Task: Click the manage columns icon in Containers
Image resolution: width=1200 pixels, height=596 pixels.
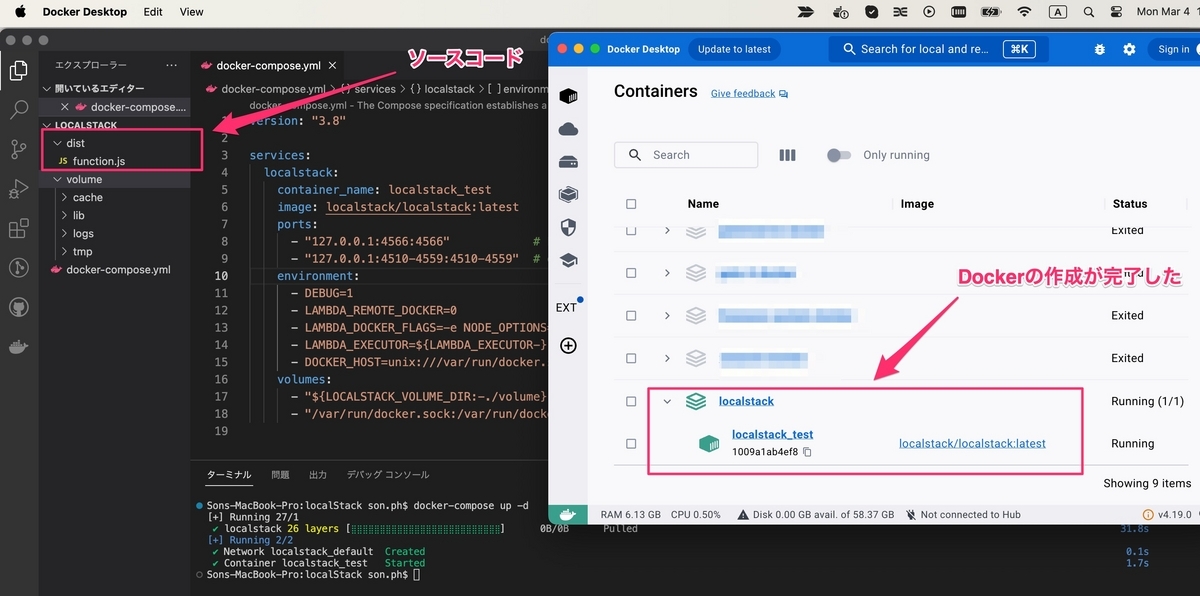Action: click(x=787, y=155)
